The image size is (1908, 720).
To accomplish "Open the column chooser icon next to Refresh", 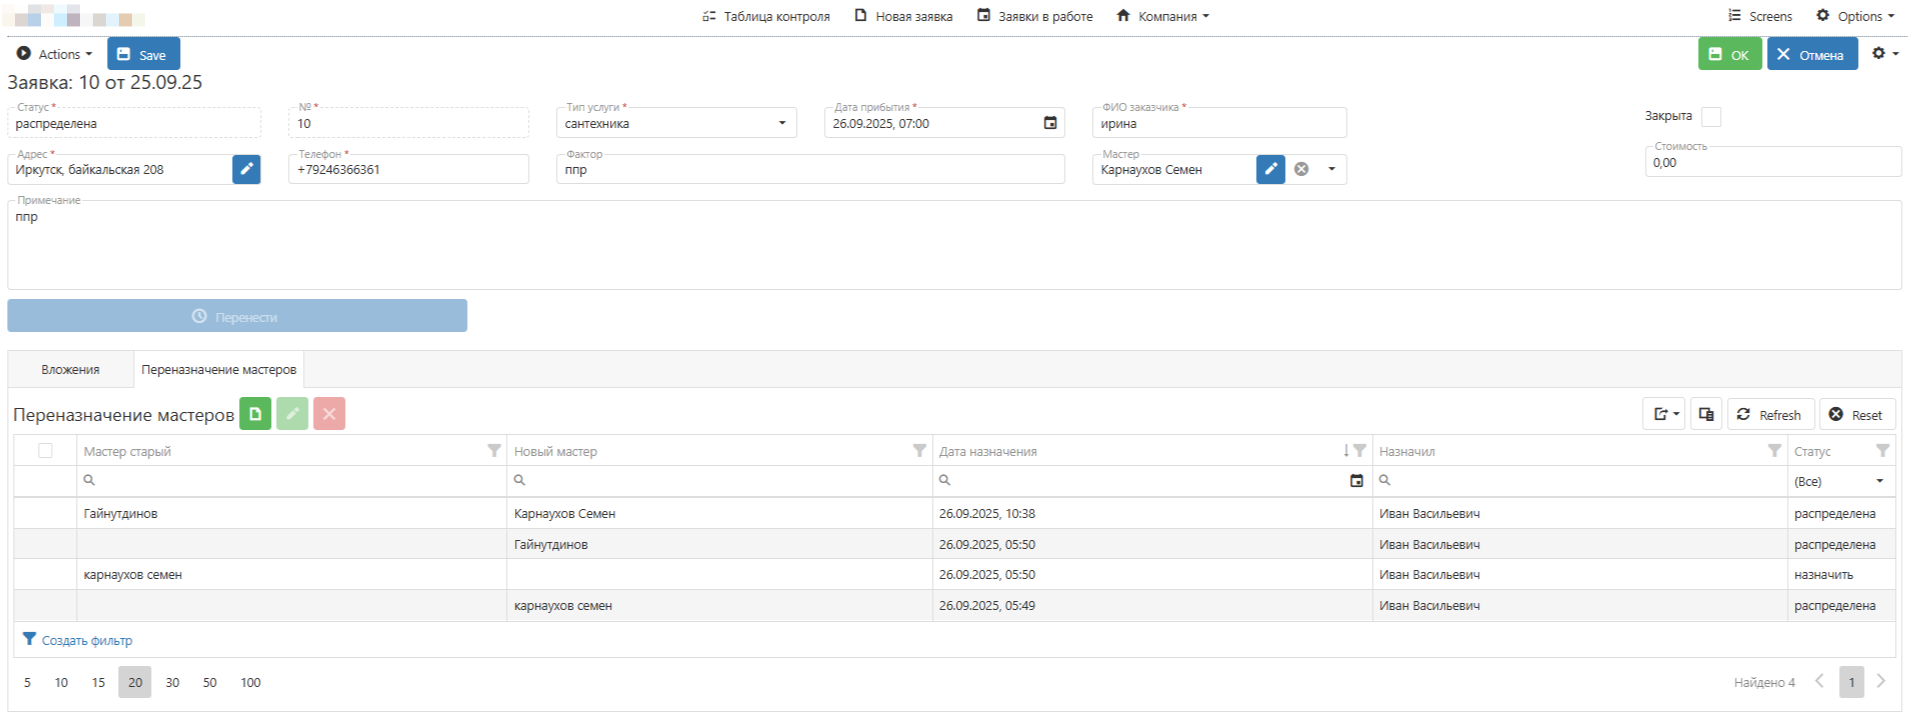I will (x=1706, y=414).
